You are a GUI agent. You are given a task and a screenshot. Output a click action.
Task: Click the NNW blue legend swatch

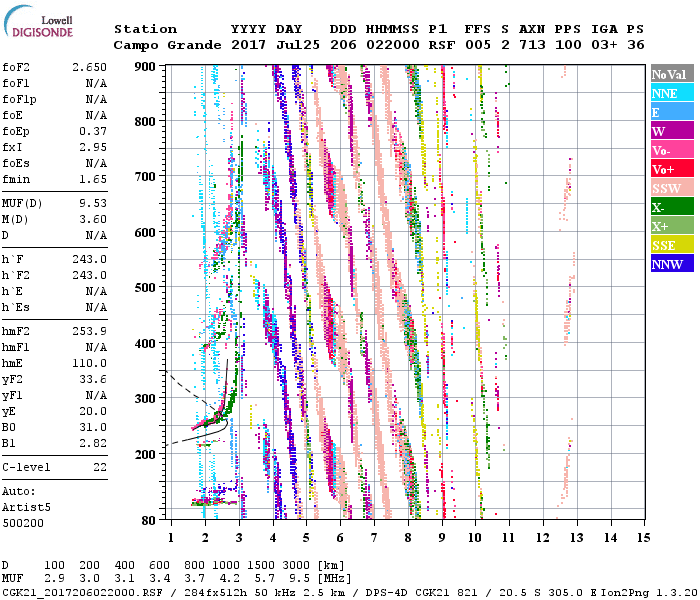[670, 265]
